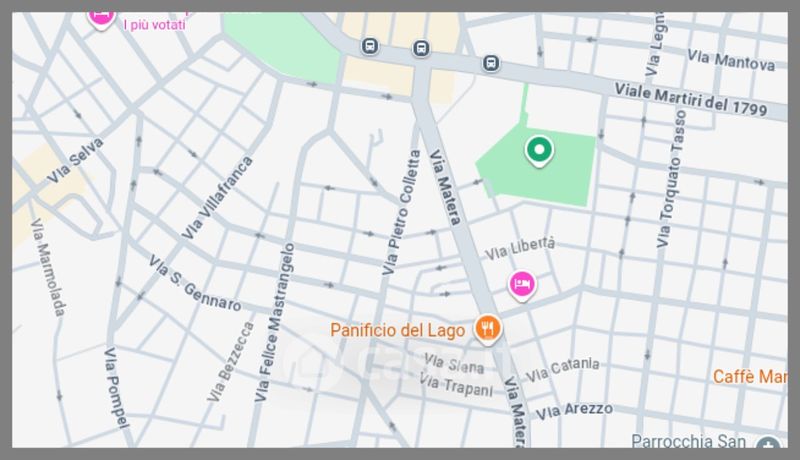The width and height of the screenshot is (800, 460).
Task: Click the Via Pietro Colletta street label
Action: 402,212
